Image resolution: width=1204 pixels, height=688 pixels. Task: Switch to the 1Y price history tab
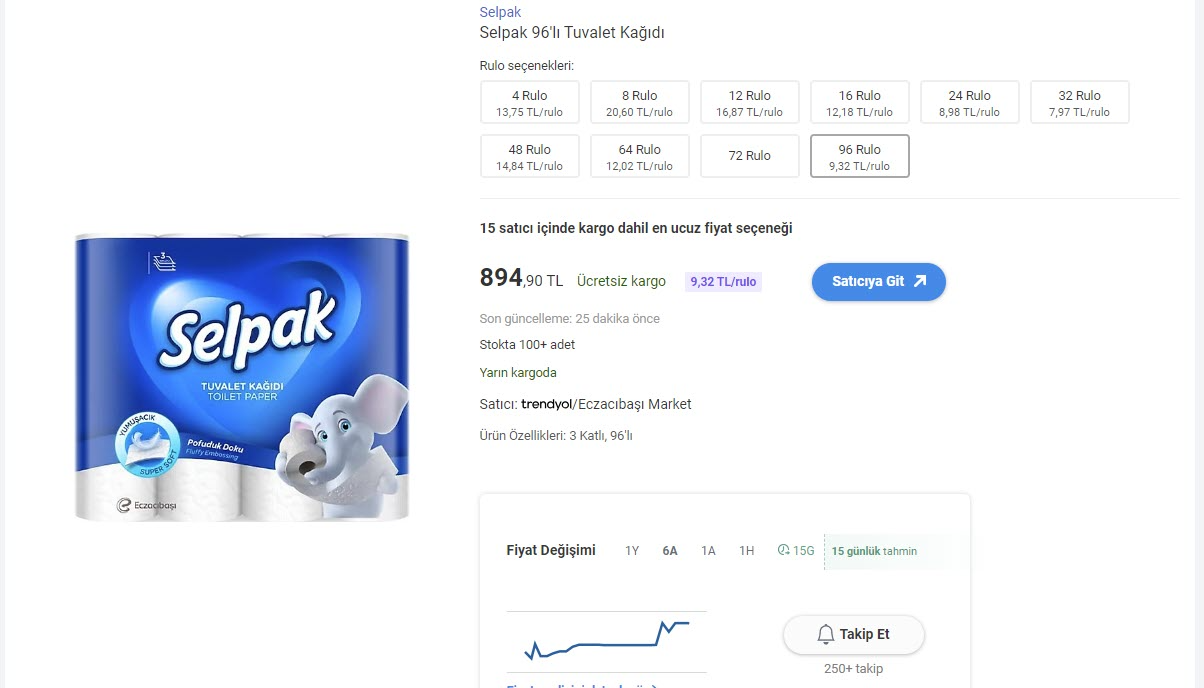[x=631, y=550]
